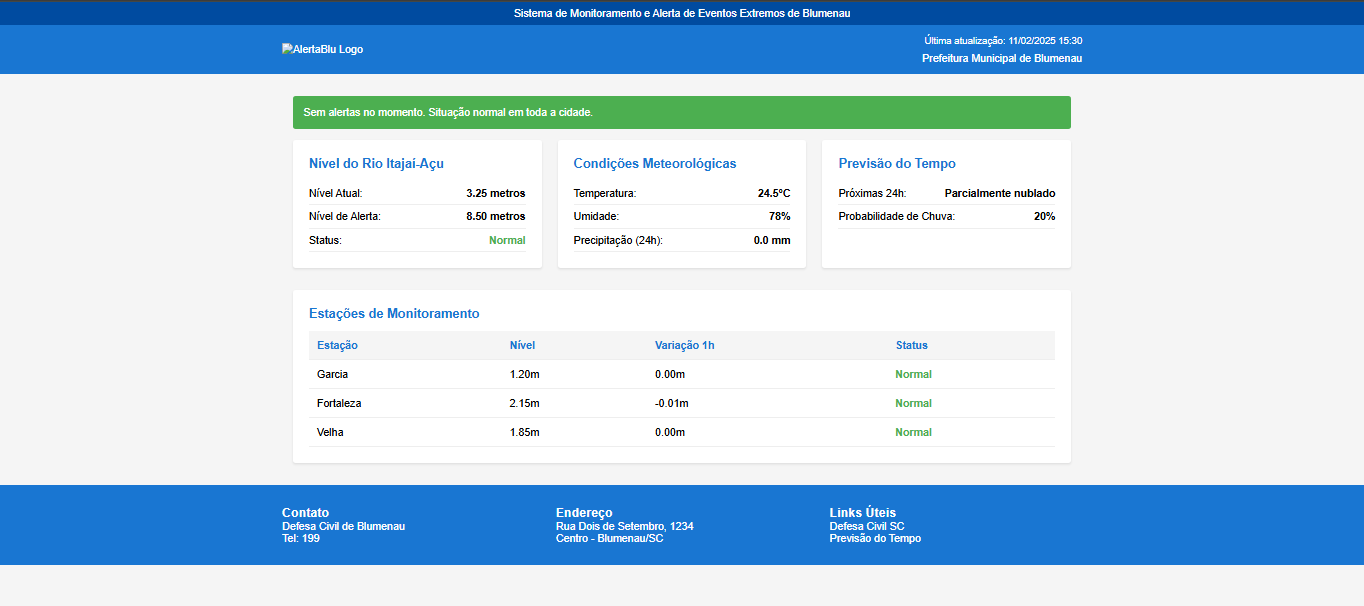
Task: Select the 24.5°C temperature value
Action: click(774, 193)
